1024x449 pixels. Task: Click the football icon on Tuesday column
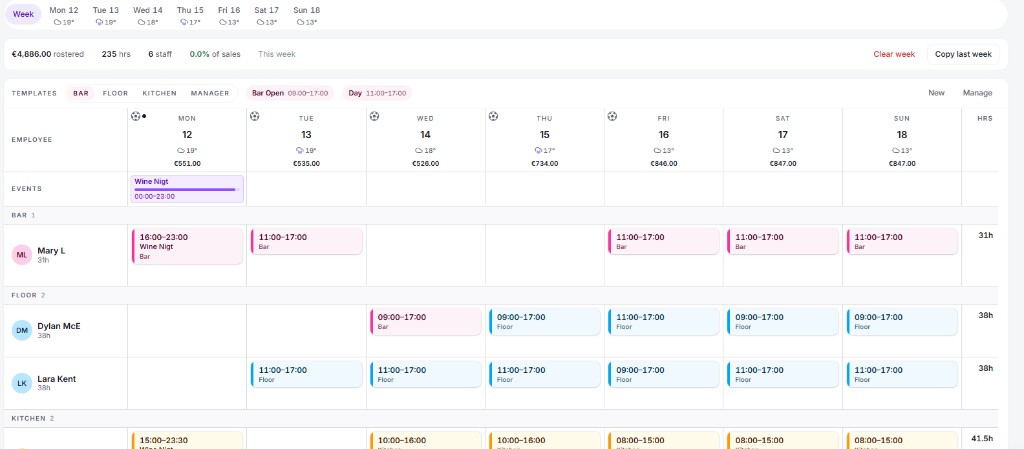tap(255, 116)
